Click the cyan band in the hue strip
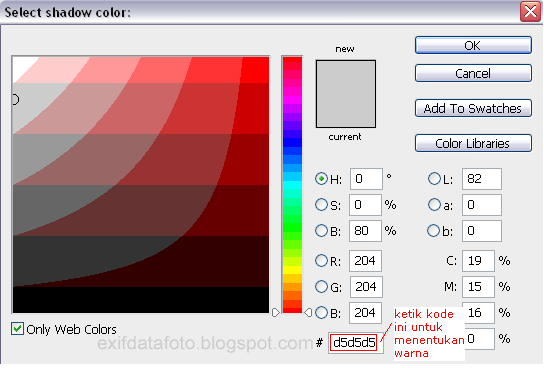Image resolution: width=544 pixels, height=368 pixels. (292, 185)
